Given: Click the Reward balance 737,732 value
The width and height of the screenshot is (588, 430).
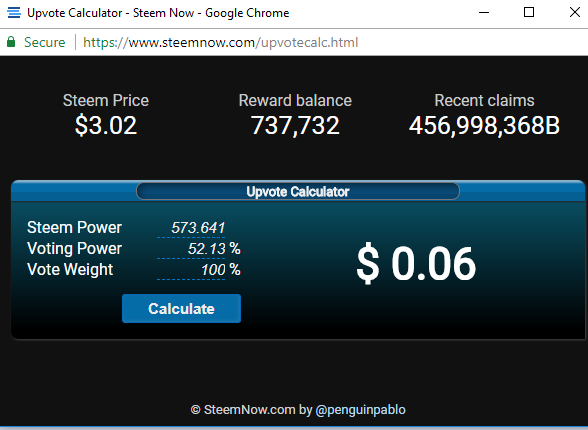Looking at the screenshot, I should tap(295, 125).
